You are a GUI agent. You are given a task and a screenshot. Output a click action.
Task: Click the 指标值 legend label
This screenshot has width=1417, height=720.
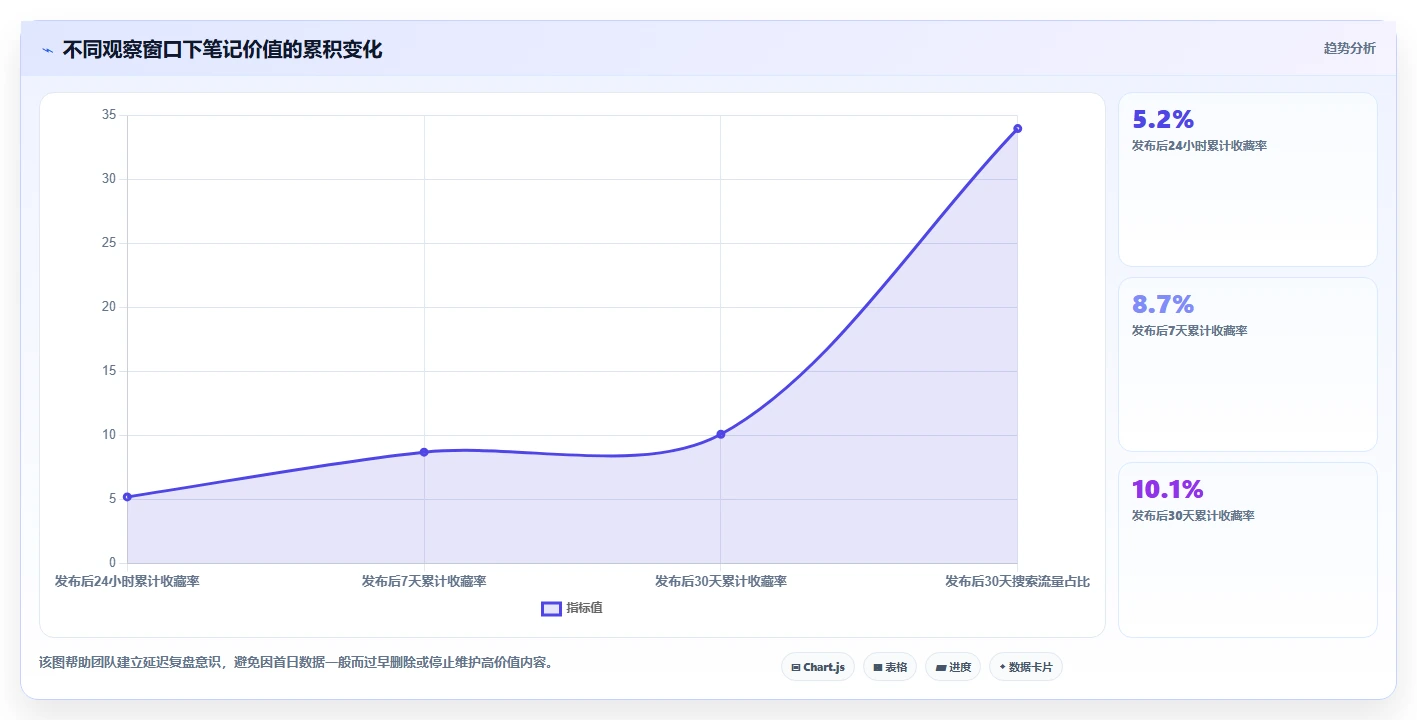tap(584, 608)
